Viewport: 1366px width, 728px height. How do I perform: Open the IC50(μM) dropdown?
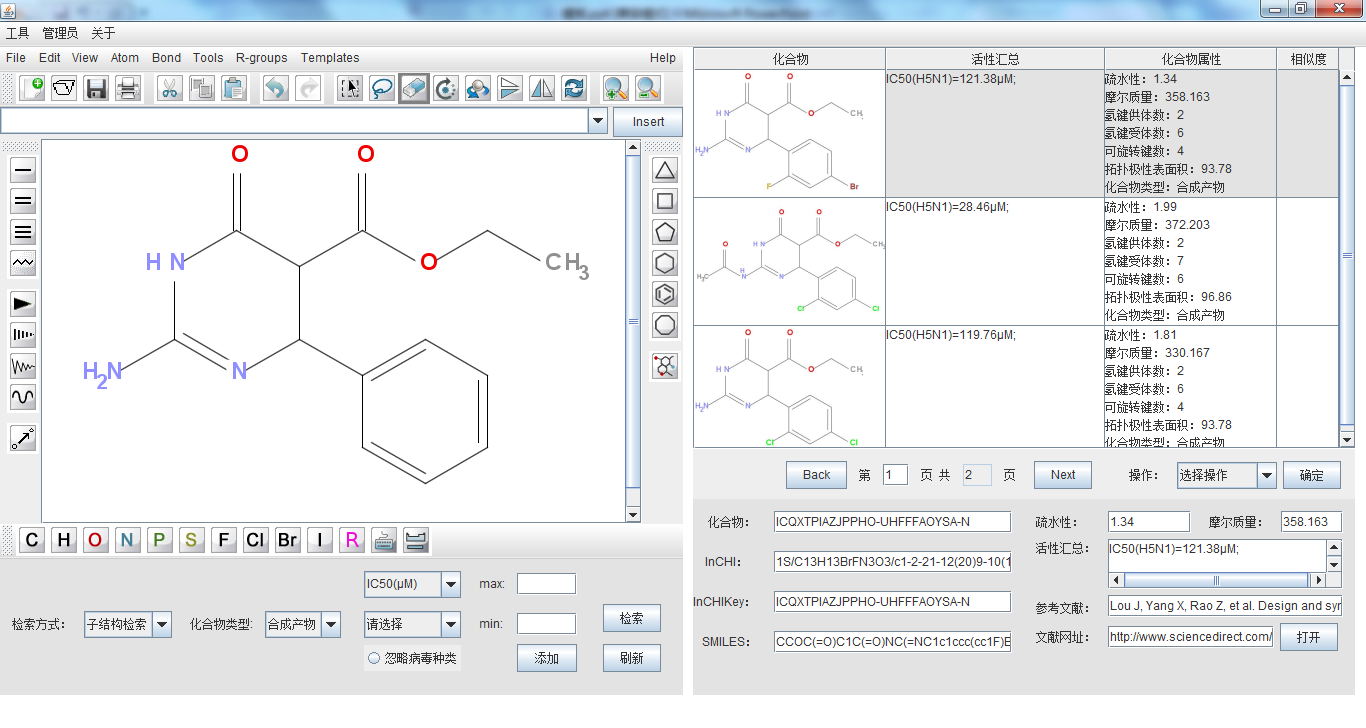point(412,584)
